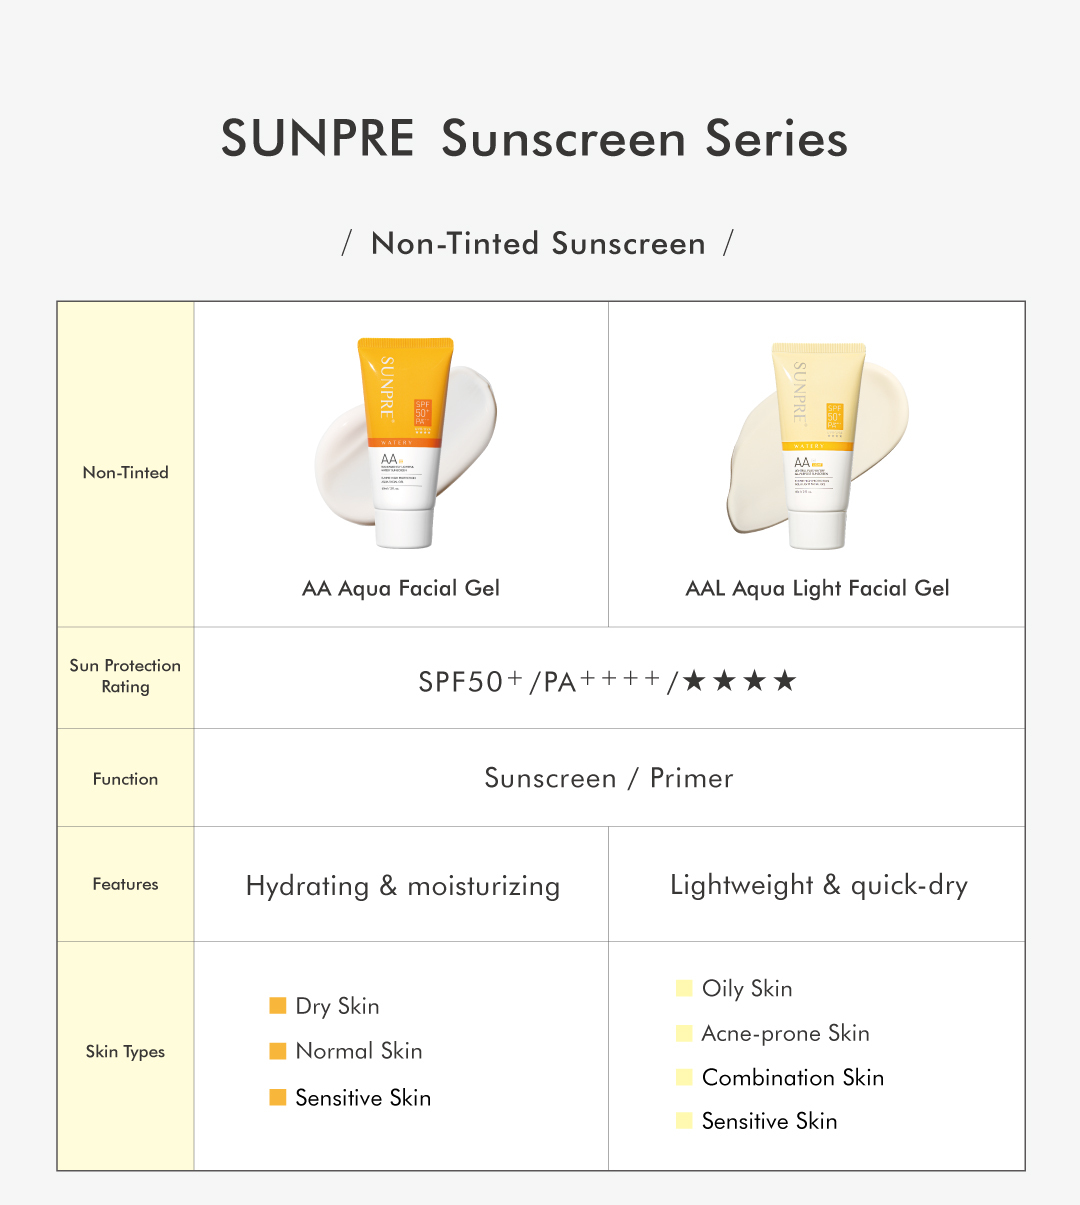The width and height of the screenshot is (1080, 1205).
Task: Click the yellow square beside Oily Skin
Action: pos(684,988)
